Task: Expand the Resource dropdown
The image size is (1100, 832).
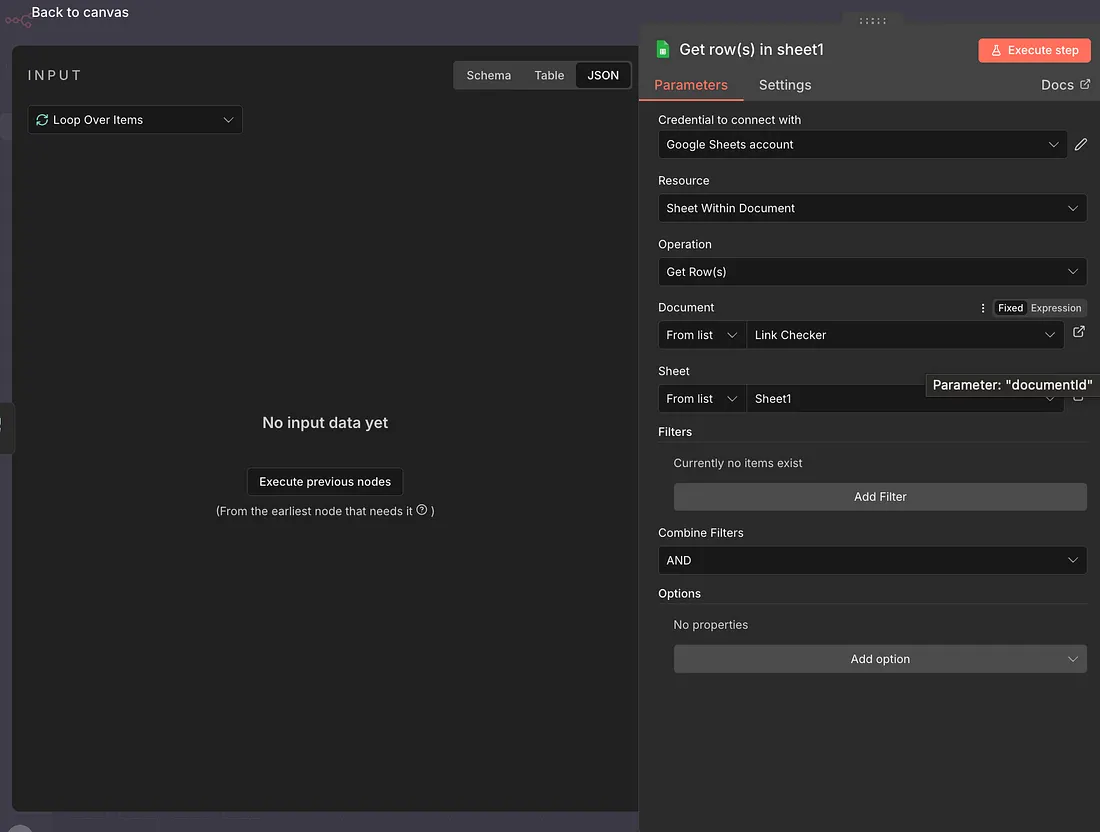Action: coord(871,208)
